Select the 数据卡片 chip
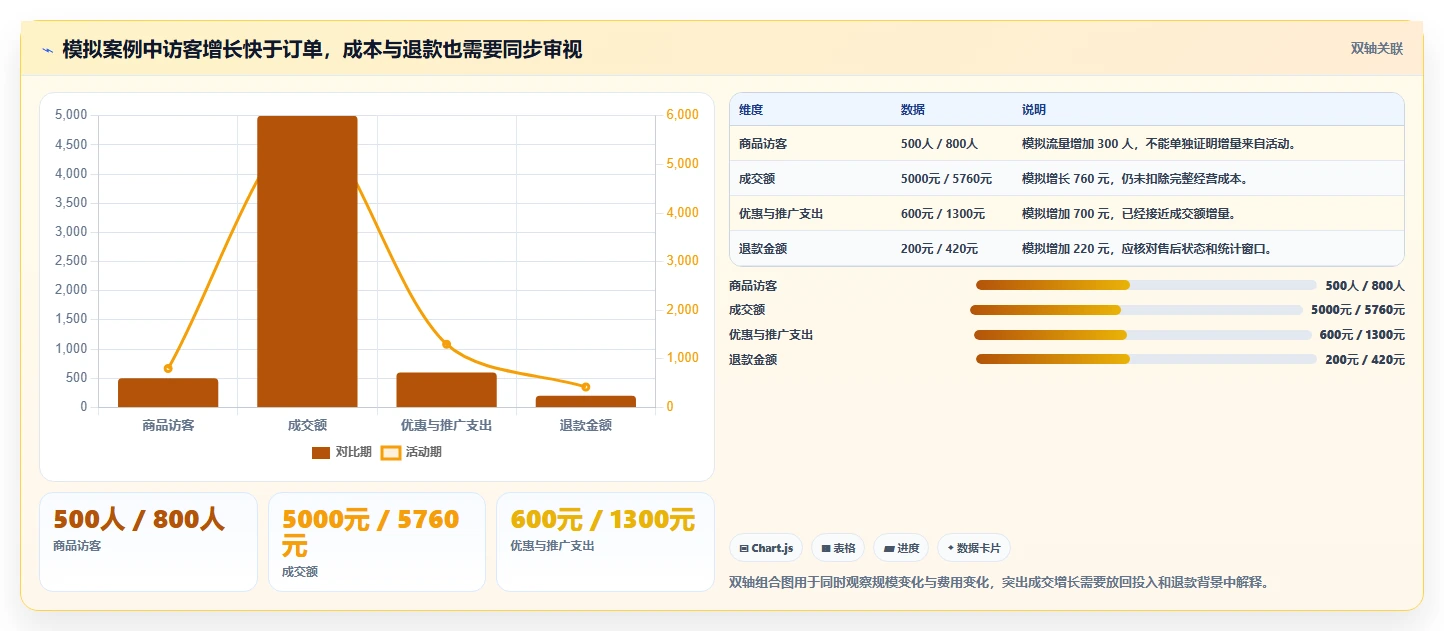This screenshot has height=631, width=1444. click(x=973, y=548)
